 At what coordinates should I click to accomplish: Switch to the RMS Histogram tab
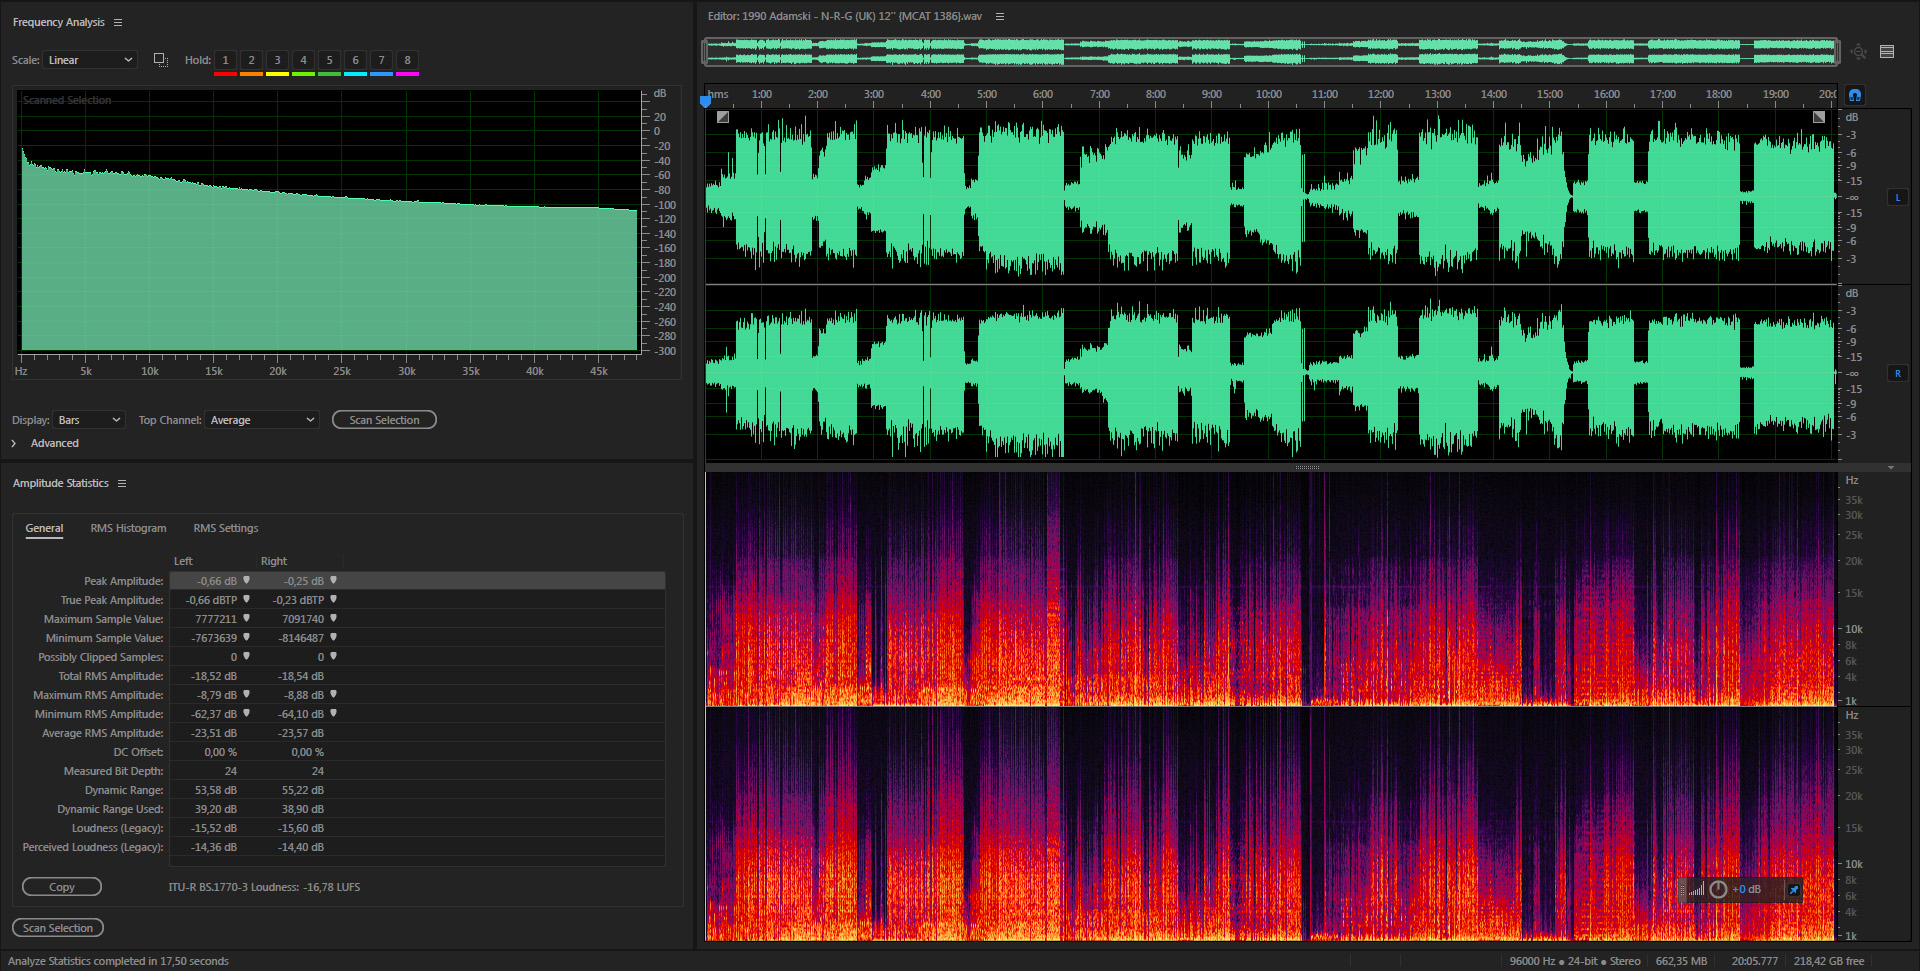(x=128, y=528)
